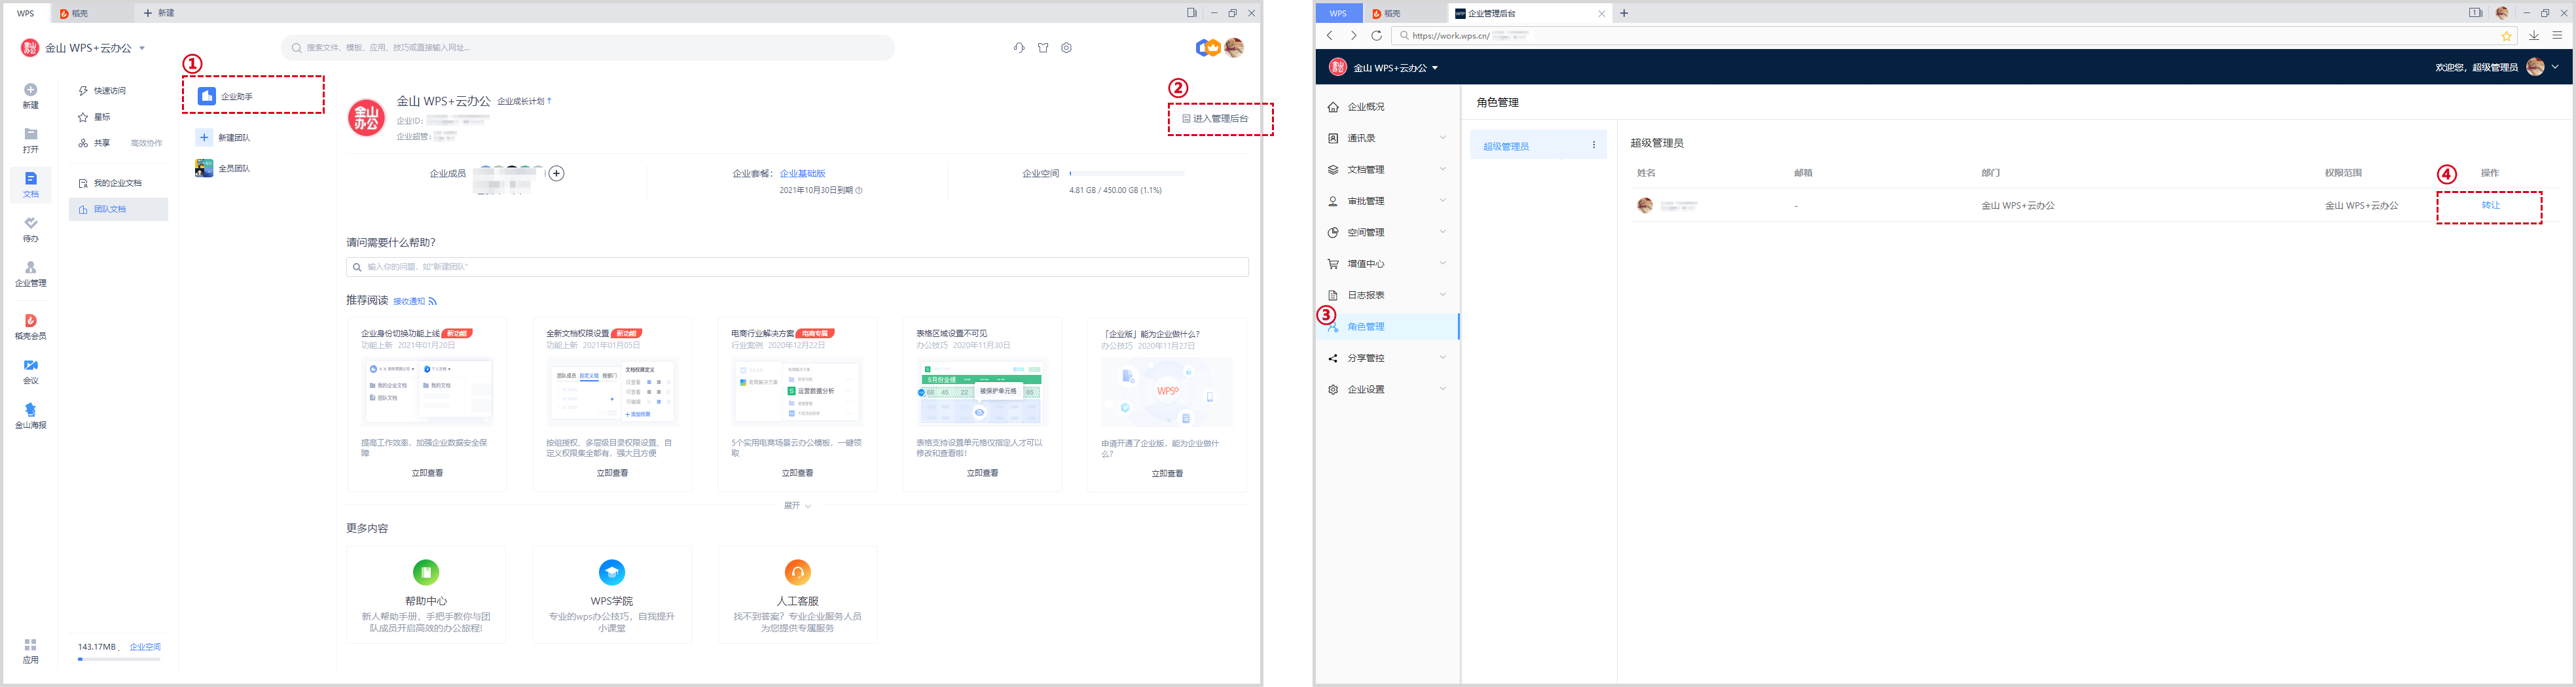Click the headset customer service icon
2576x687 pixels.
pos(1019,48)
